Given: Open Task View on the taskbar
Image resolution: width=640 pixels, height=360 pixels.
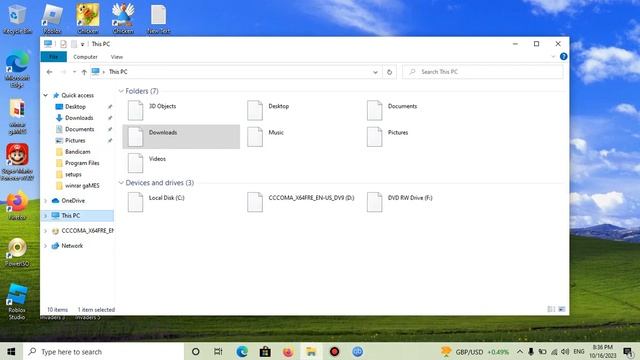Looking at the screenshot, I should click(x=218, y=351).
